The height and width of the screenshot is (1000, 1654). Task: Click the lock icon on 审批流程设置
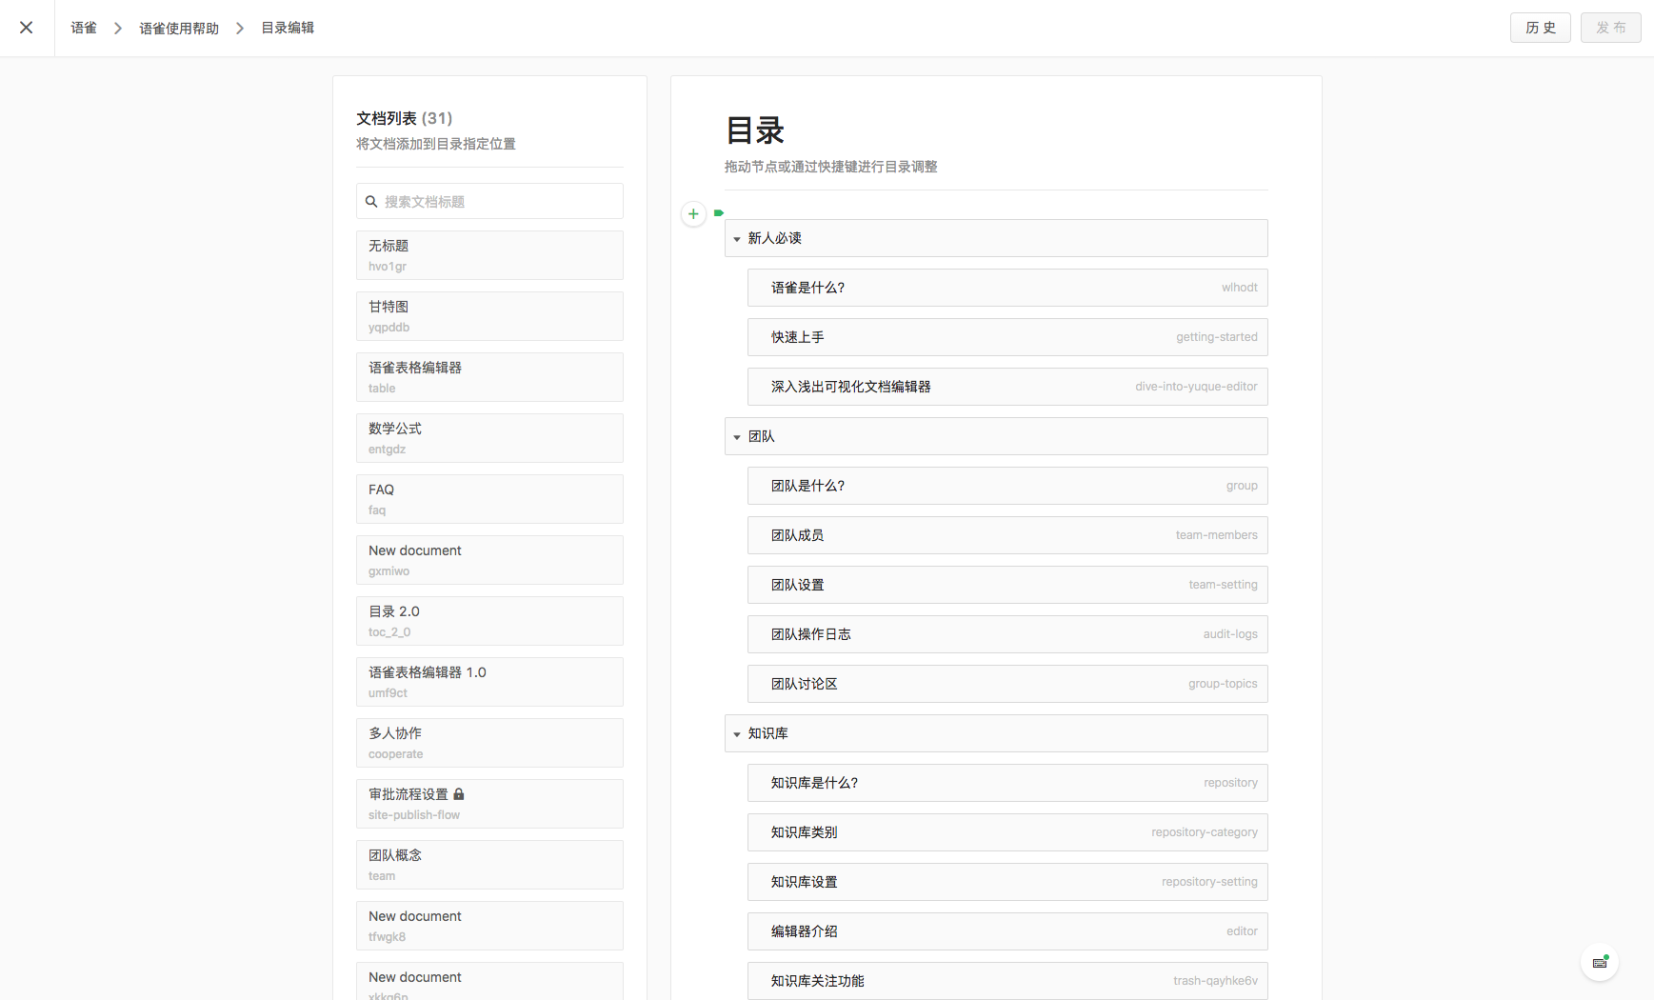tap(459, 793)
